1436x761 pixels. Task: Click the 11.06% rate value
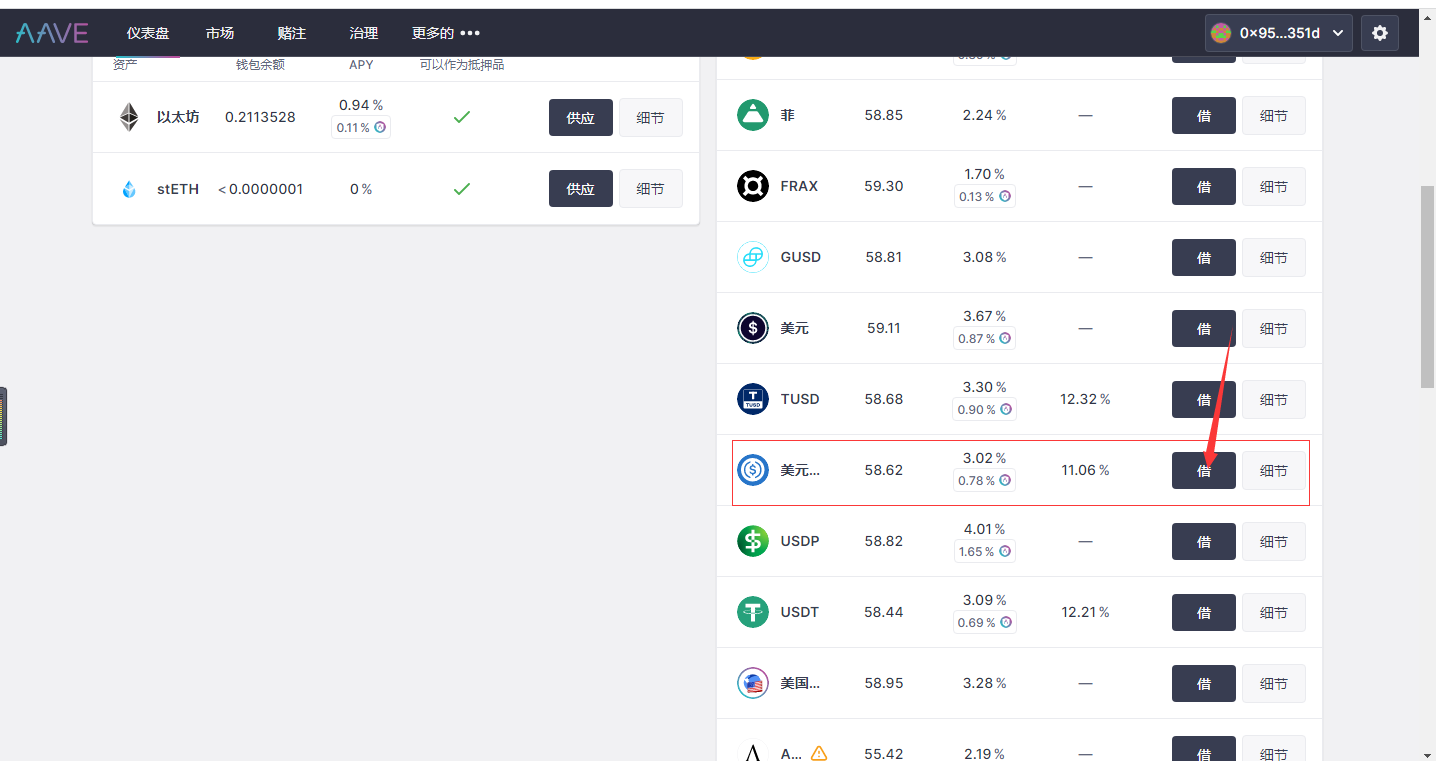[x=1085, y=470]
